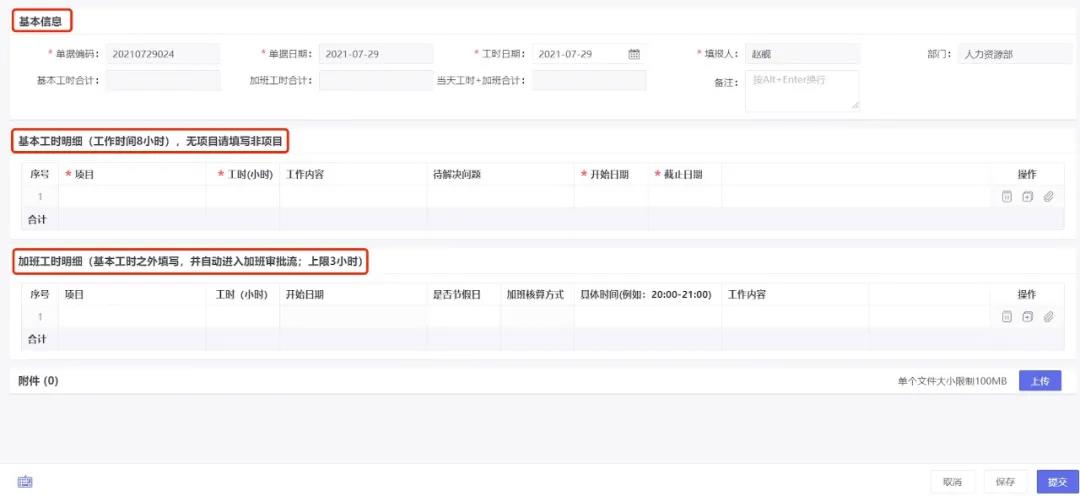This screenshot has width=1080, height=496.
Task: Click the keyboard icon at bottom left
Action: [x=25, y=482]
